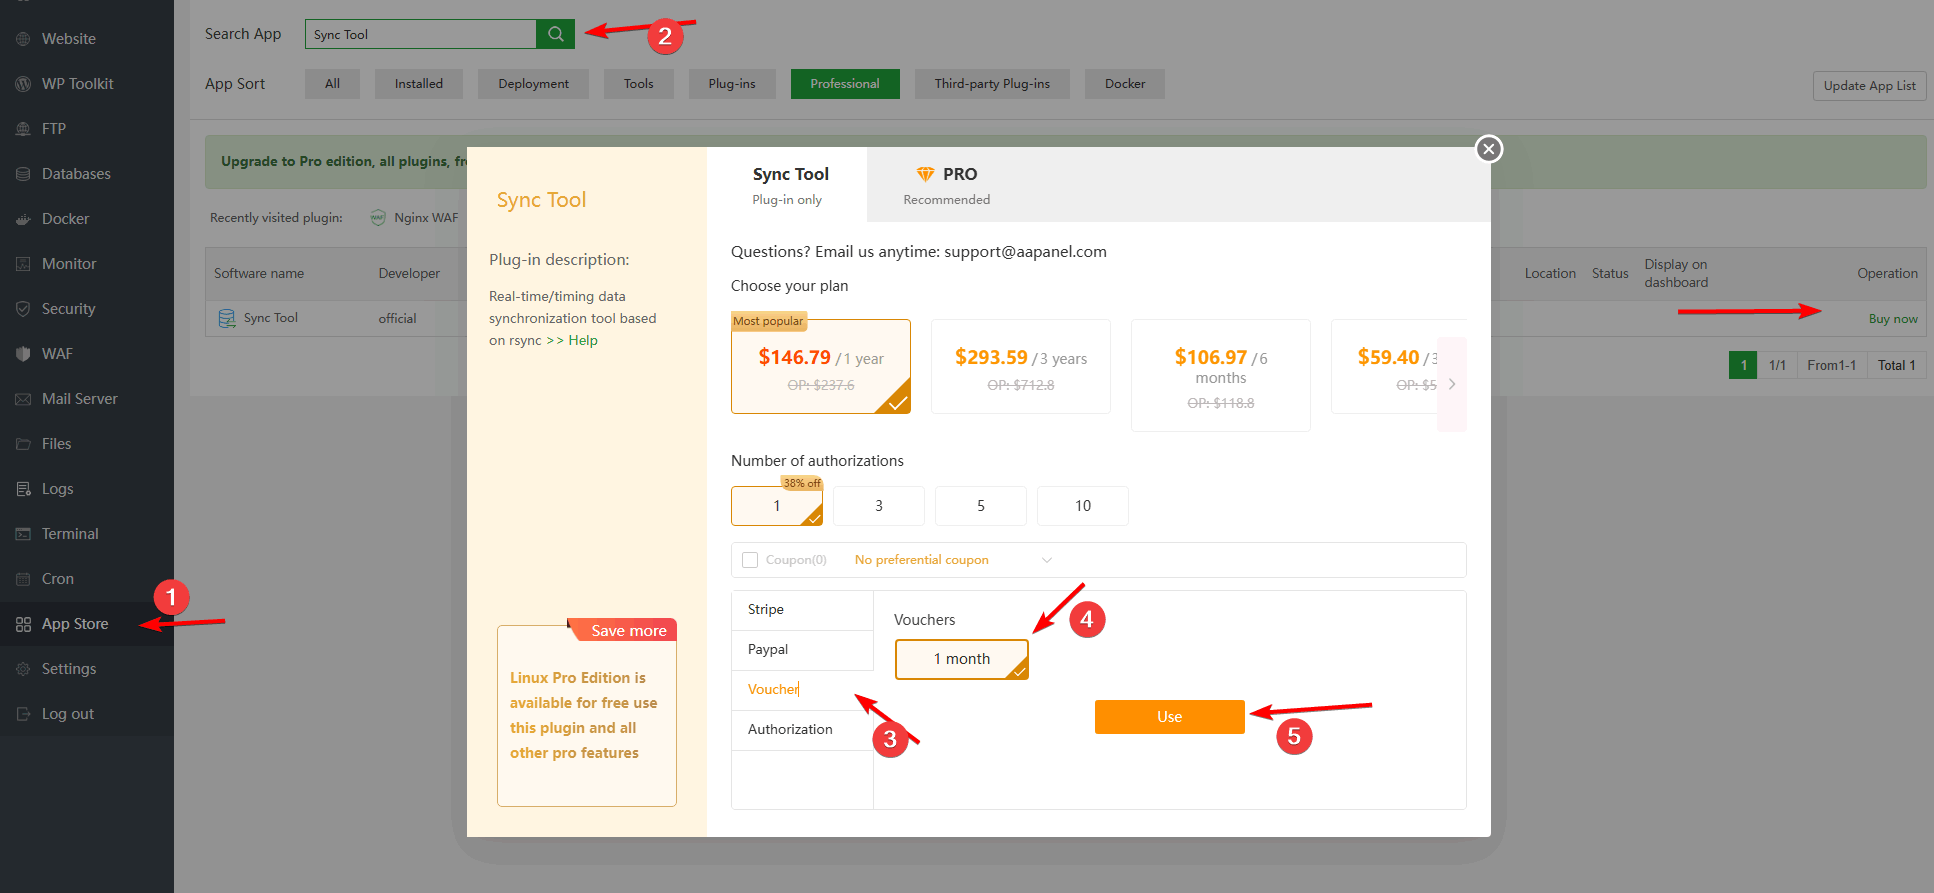Click the Cron calendar icon in sidebar
Viewport: 1934px width, 893px height.
click(23, 579)
